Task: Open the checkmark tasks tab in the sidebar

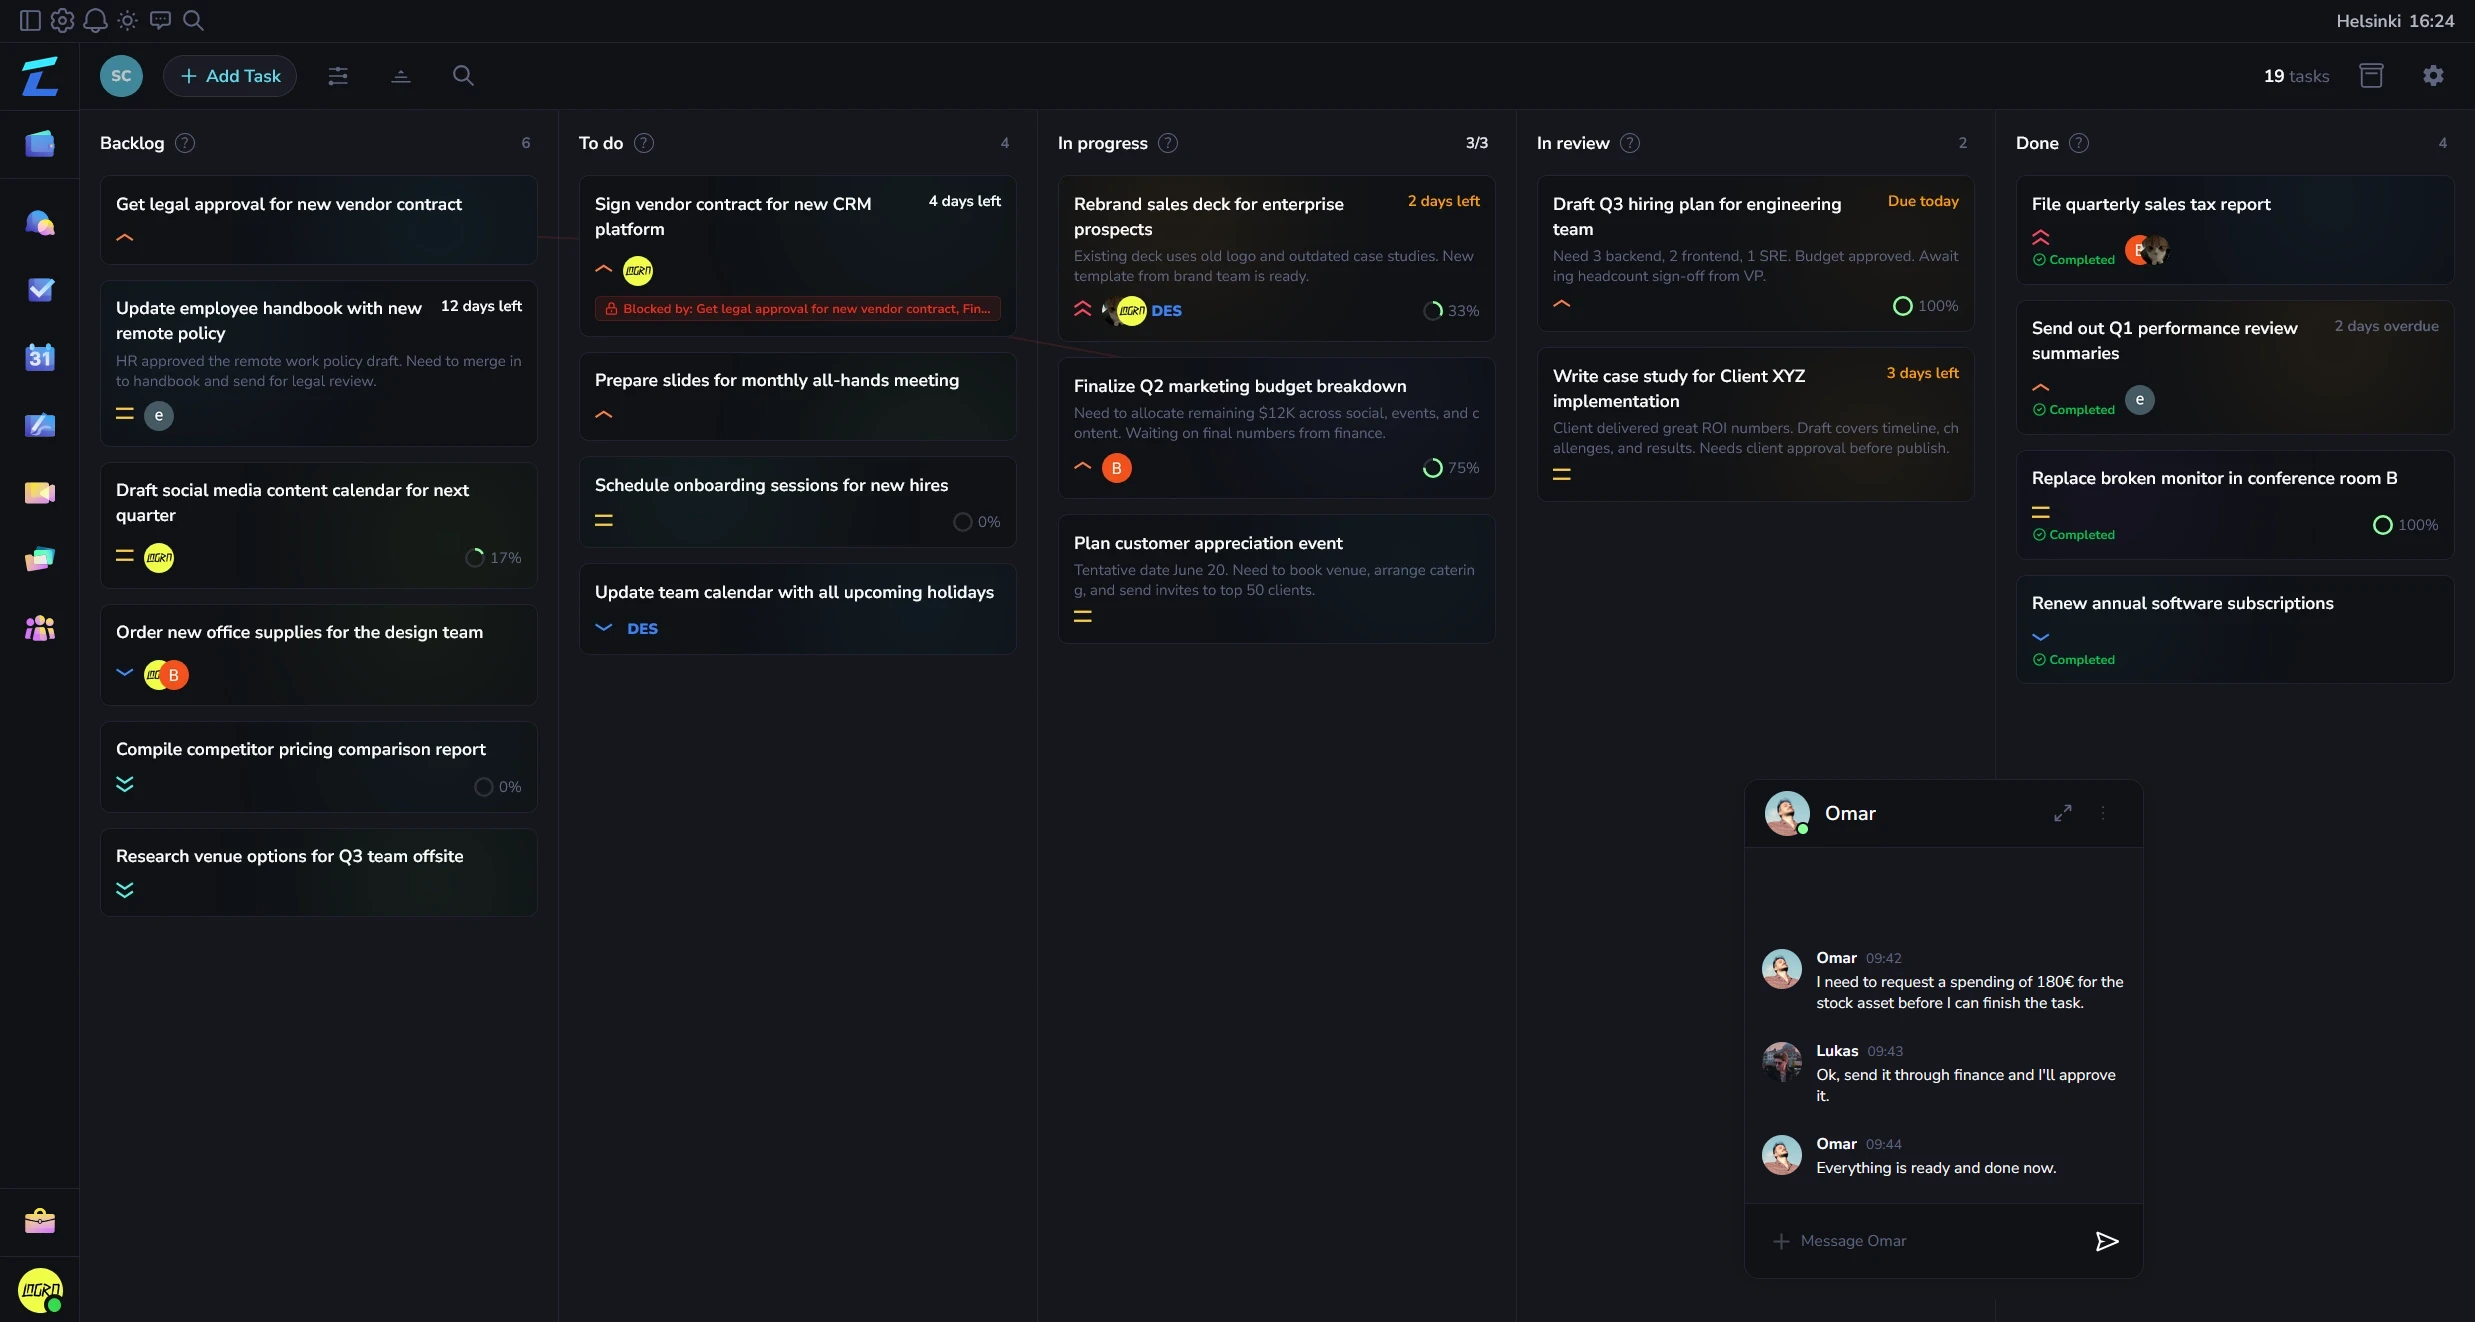Action: [40, 290]
